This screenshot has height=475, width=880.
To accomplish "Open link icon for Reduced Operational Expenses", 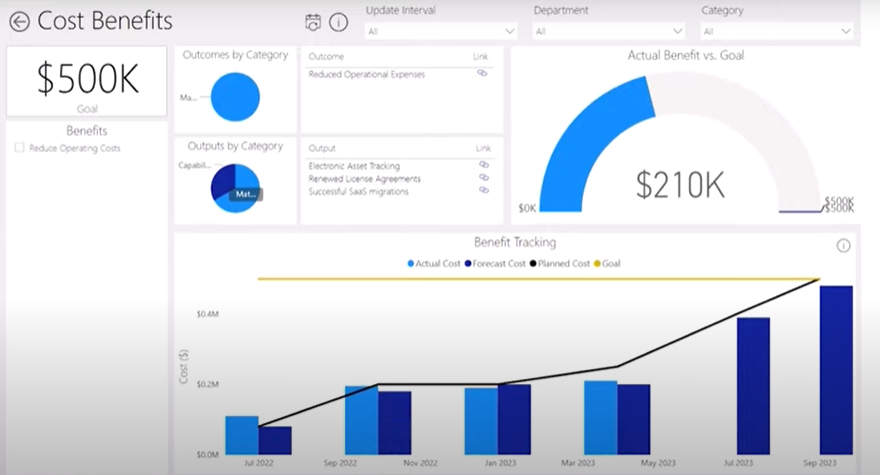I will [482, 73].
